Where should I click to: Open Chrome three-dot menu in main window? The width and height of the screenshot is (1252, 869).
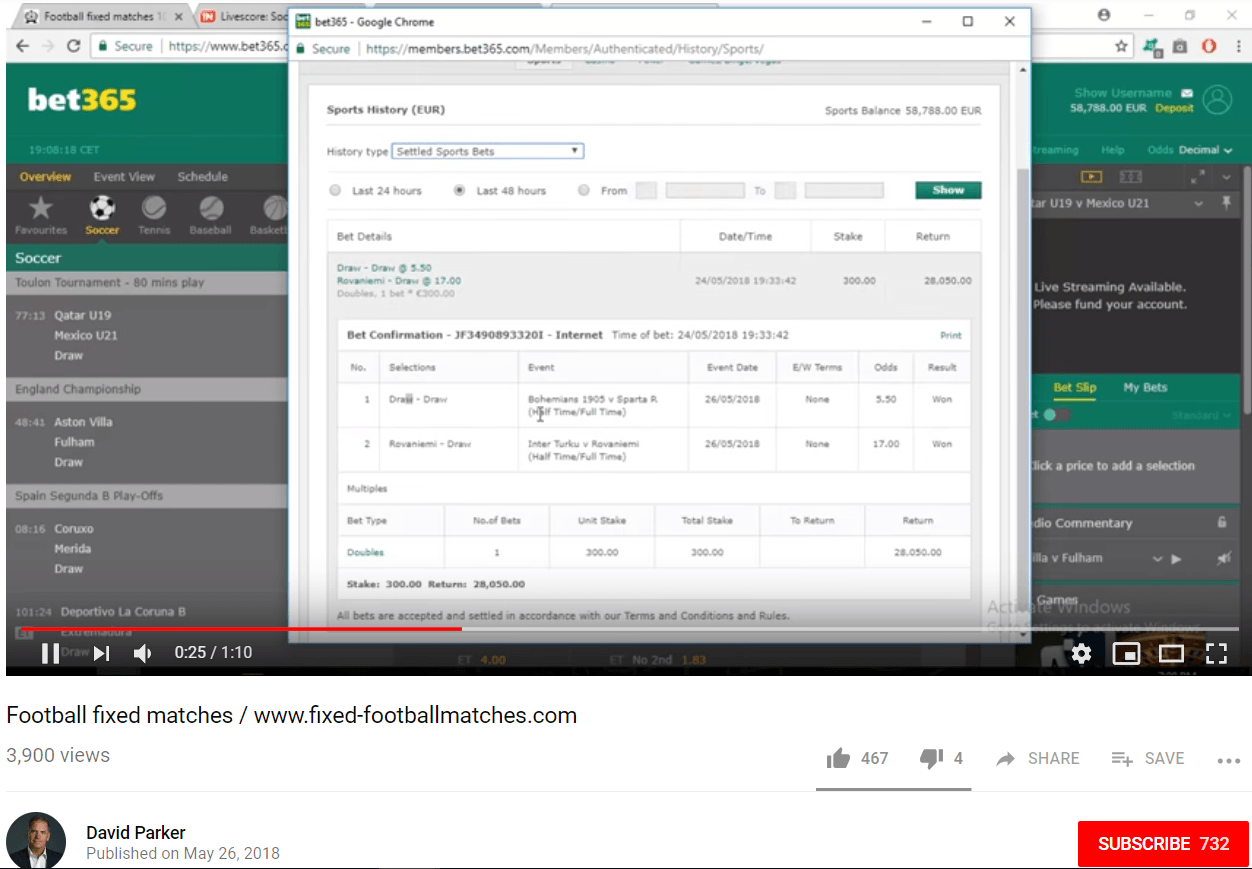tap(1239, 46)
